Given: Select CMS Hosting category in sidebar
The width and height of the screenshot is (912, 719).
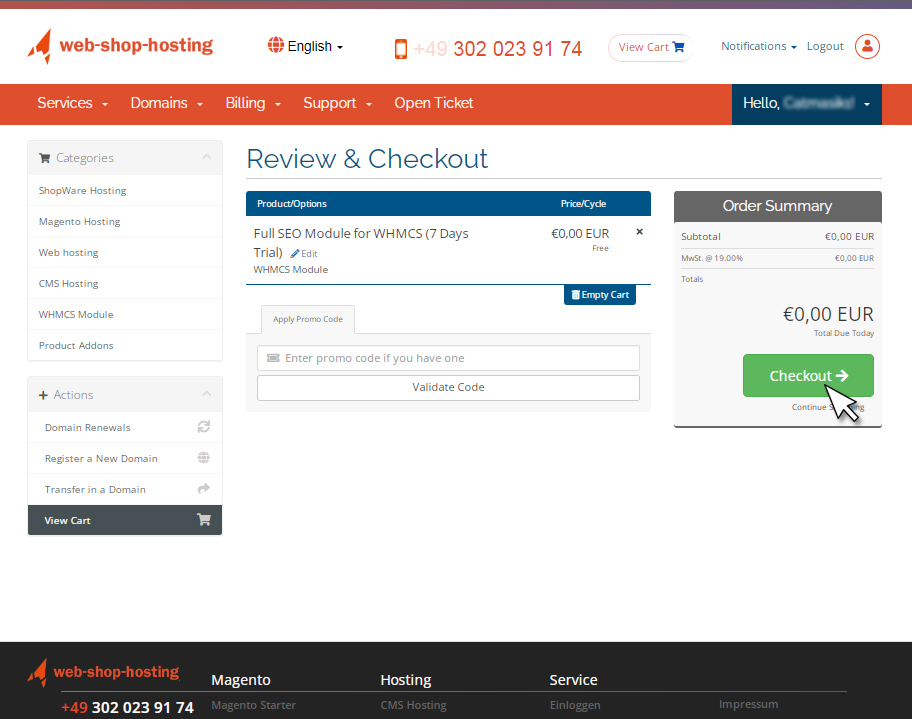Looking at the screenshot, I should (124, 283).
